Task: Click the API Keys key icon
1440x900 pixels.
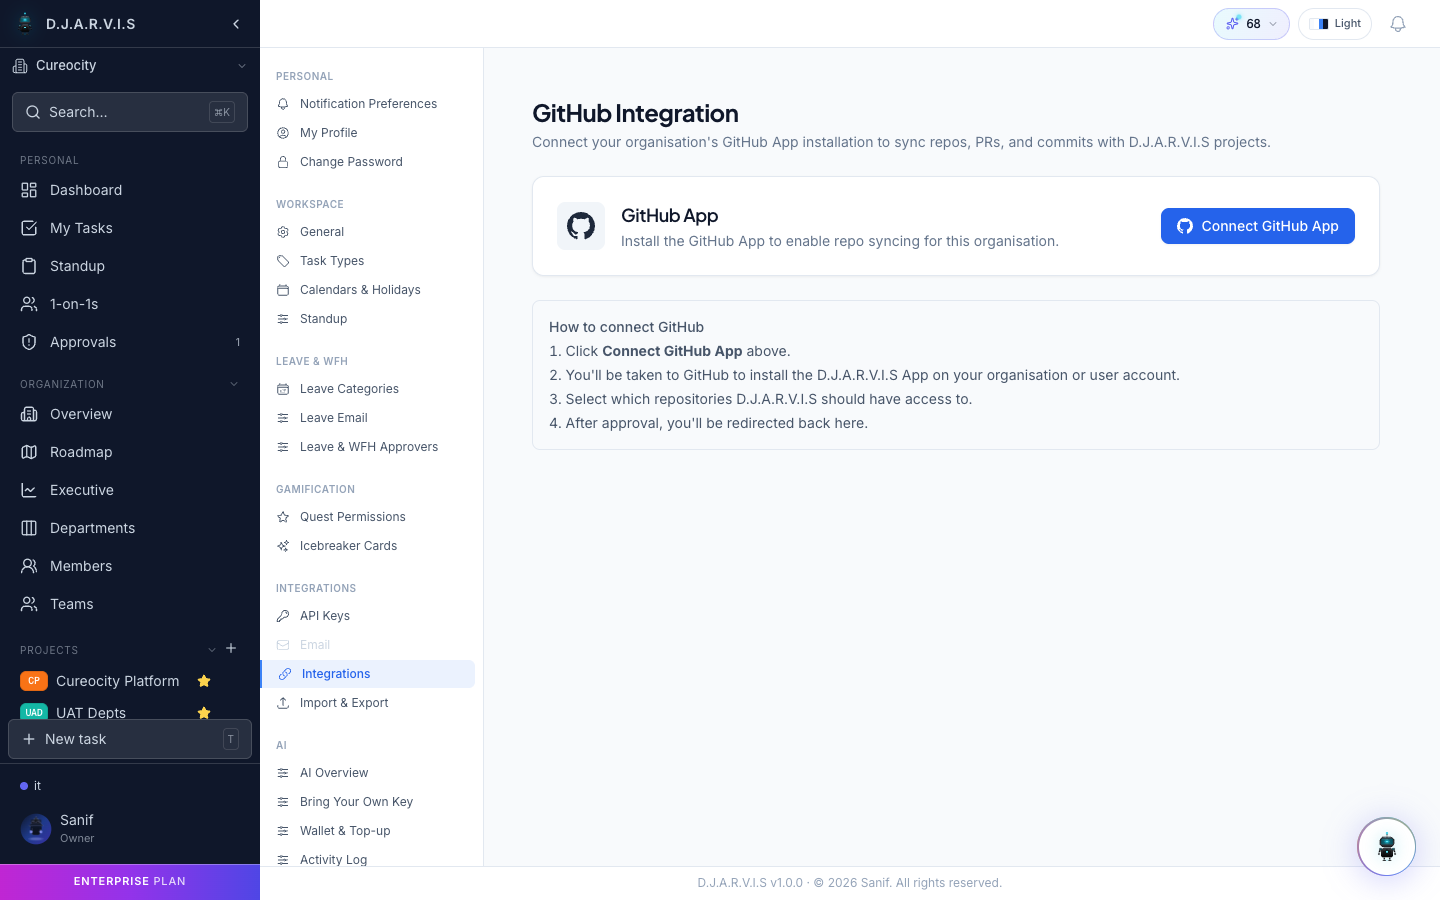Action: [283, 616]
